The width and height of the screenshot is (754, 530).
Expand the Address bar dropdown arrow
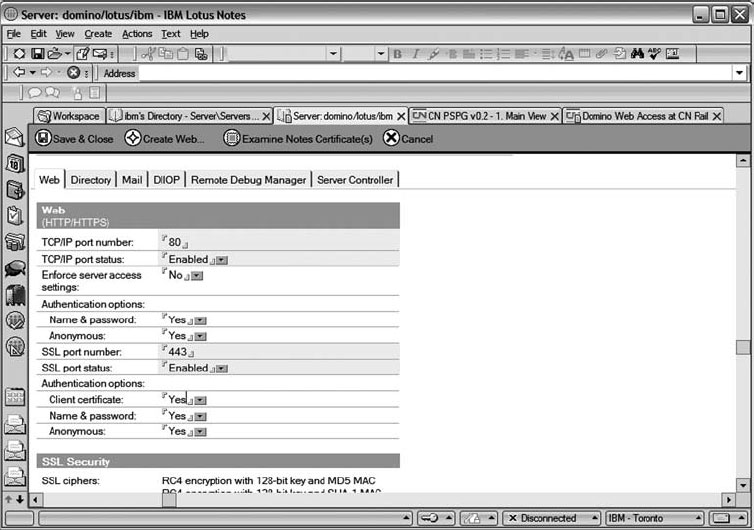[x=739, y=73]
